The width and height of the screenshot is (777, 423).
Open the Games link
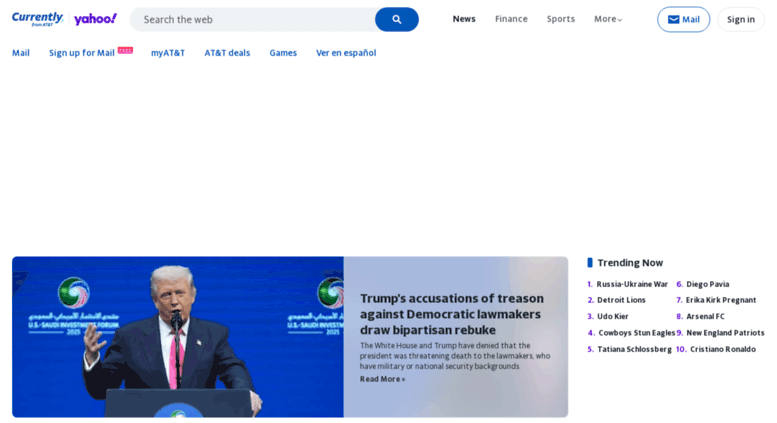coord(283,53)
